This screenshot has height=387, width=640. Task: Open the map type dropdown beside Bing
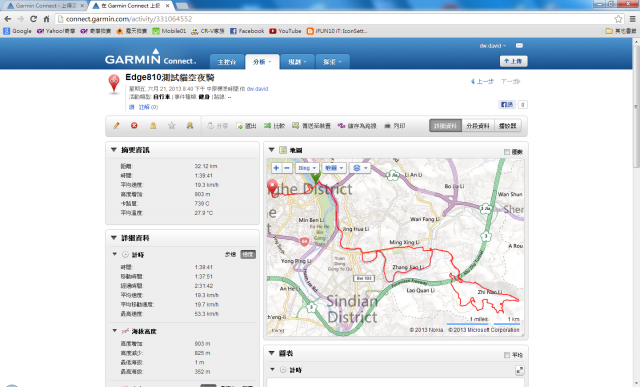tap(334, 168)
